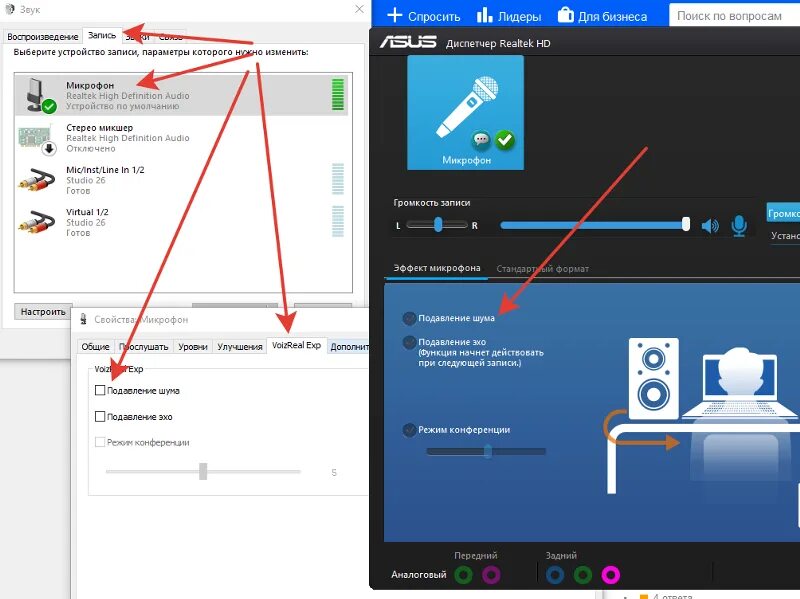Adjust the conference mode slider in Realtek
This screenshot has height=599, width=800.
(x=486, y=452)
